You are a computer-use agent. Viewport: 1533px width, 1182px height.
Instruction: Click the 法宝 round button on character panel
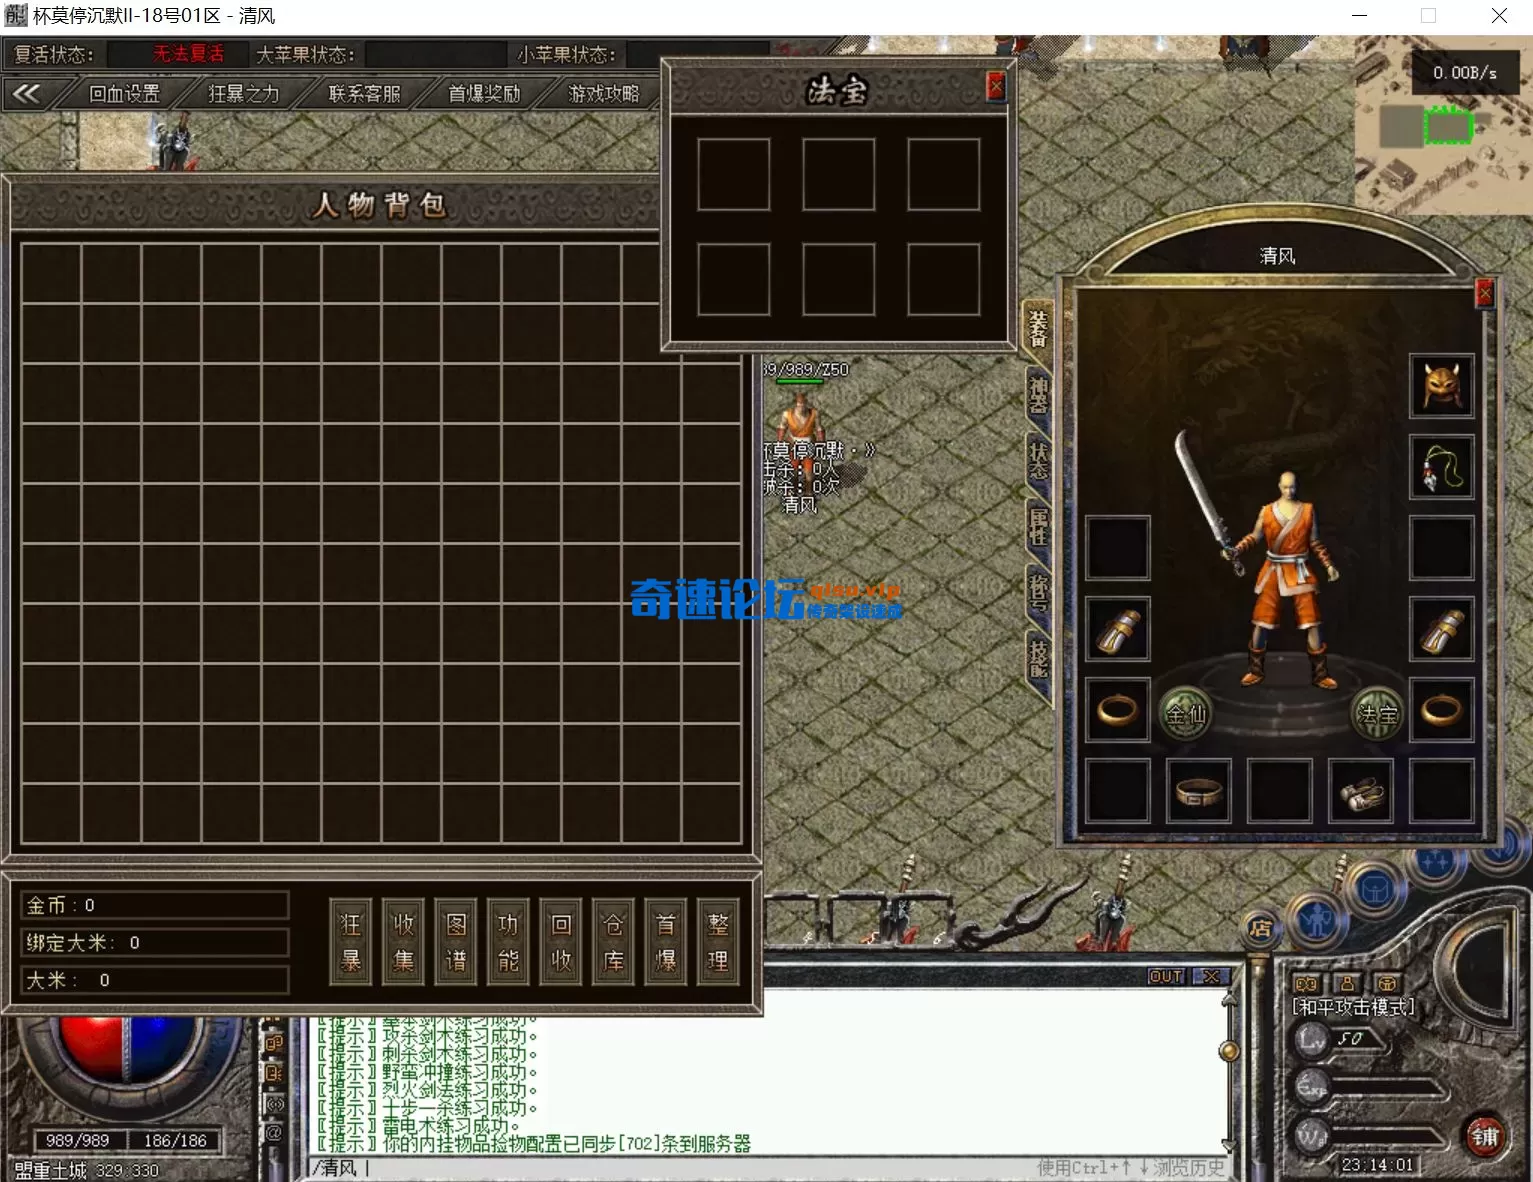coord(1376,714)
